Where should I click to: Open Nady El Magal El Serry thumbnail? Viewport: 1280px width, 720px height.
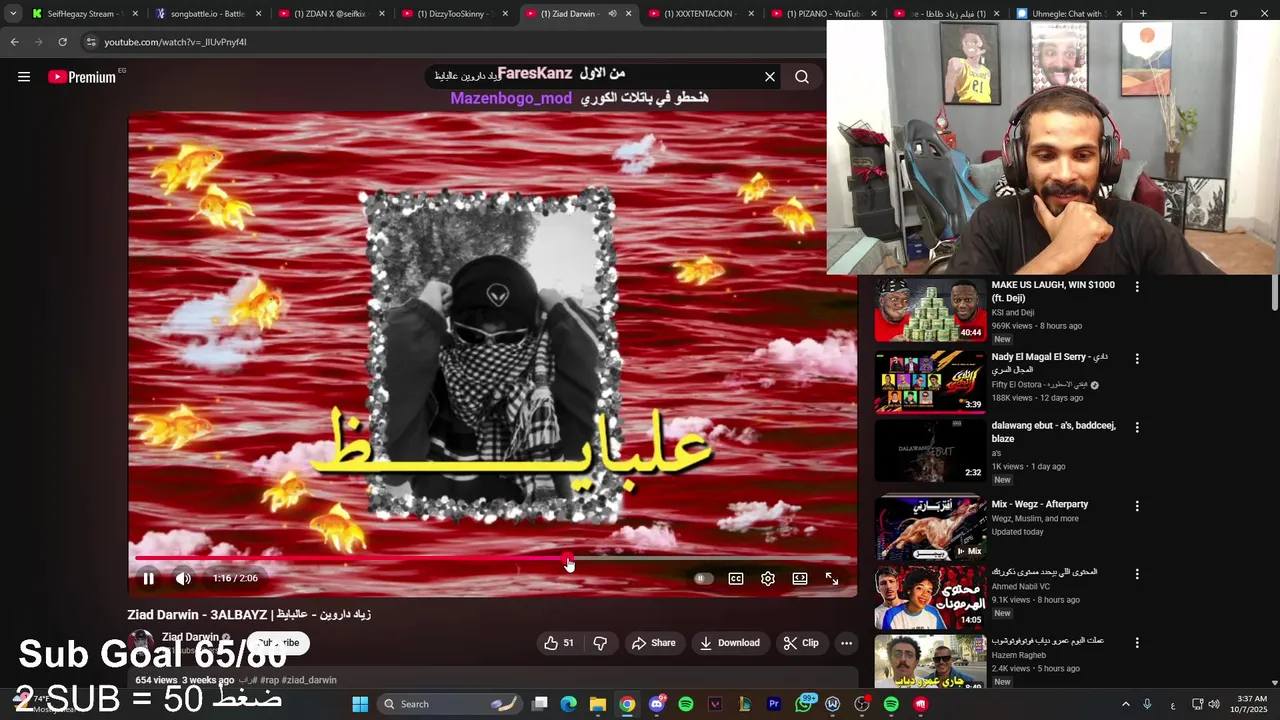point(930,381)
